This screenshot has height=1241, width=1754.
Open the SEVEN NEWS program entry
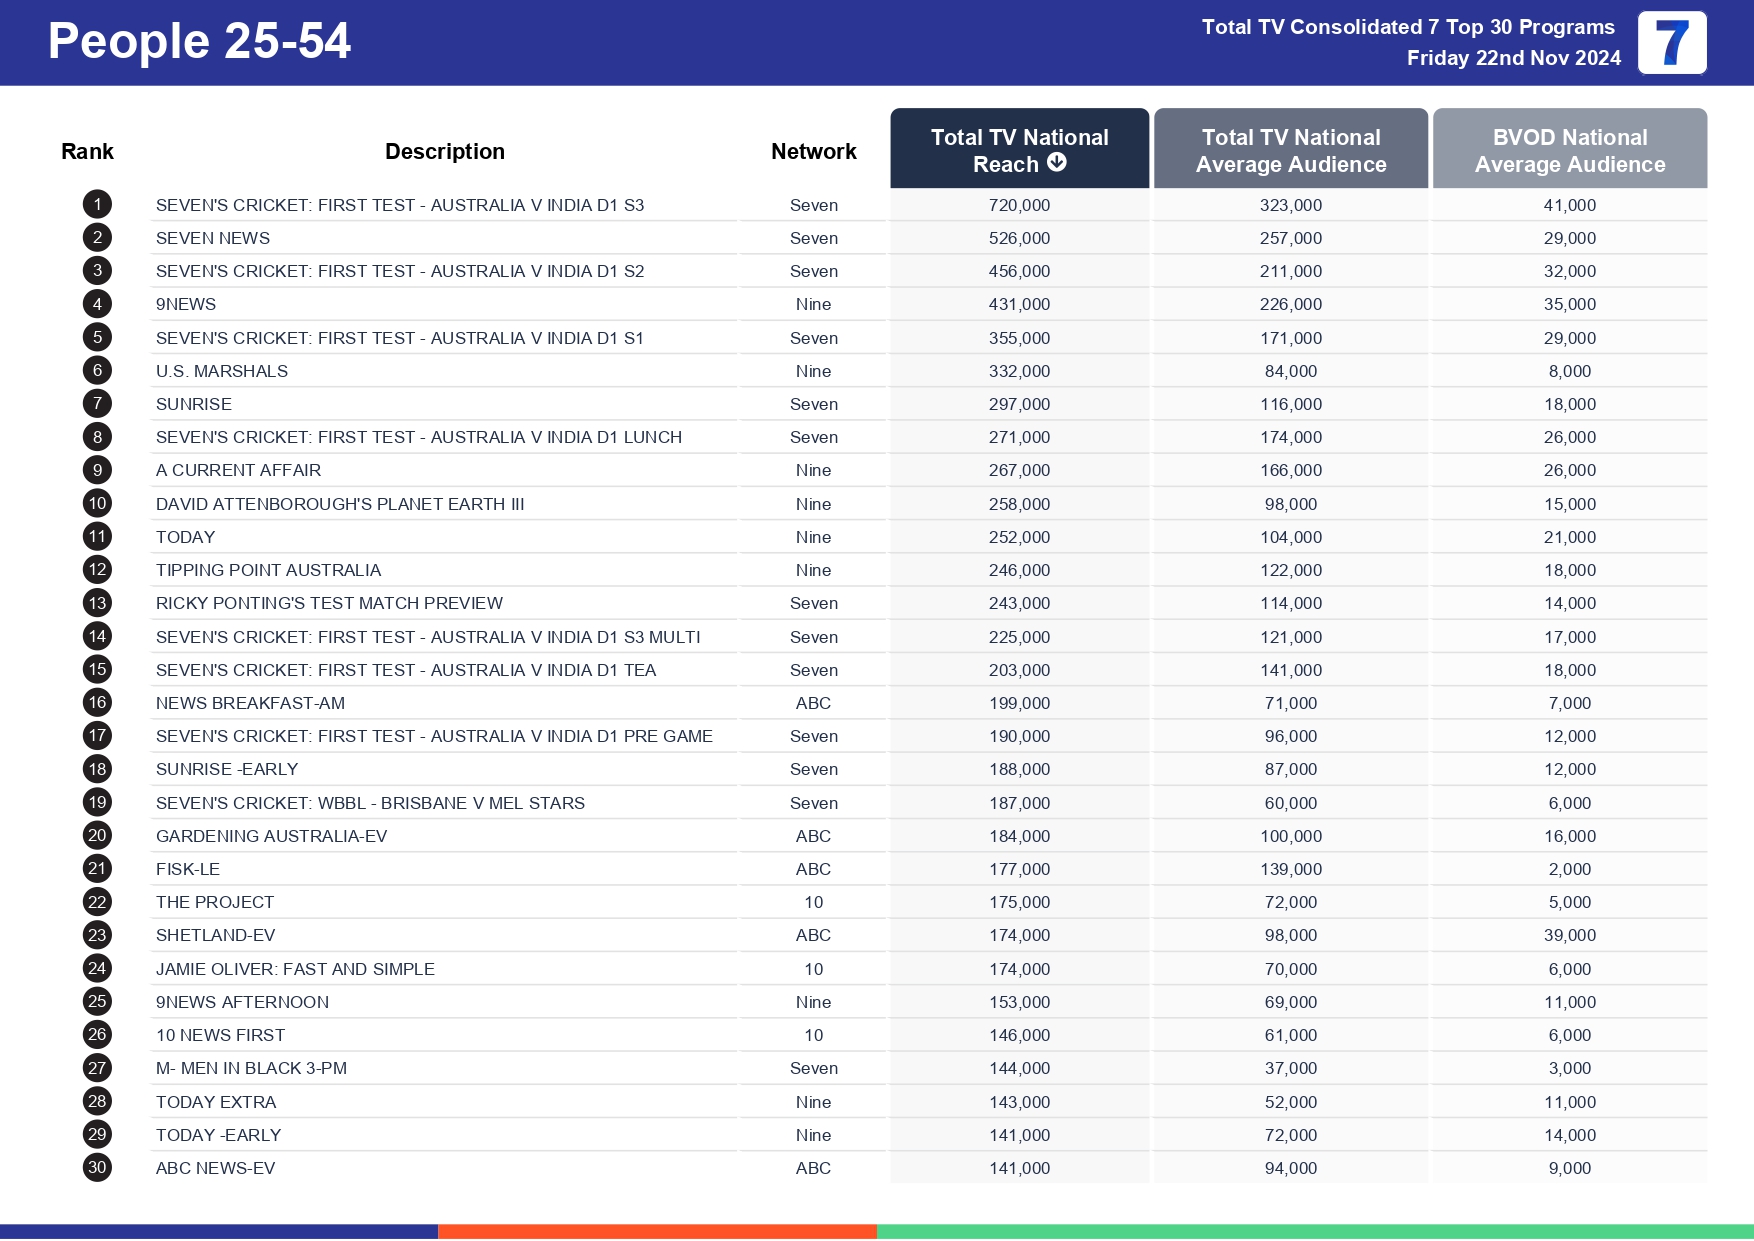tap(211, 238)
